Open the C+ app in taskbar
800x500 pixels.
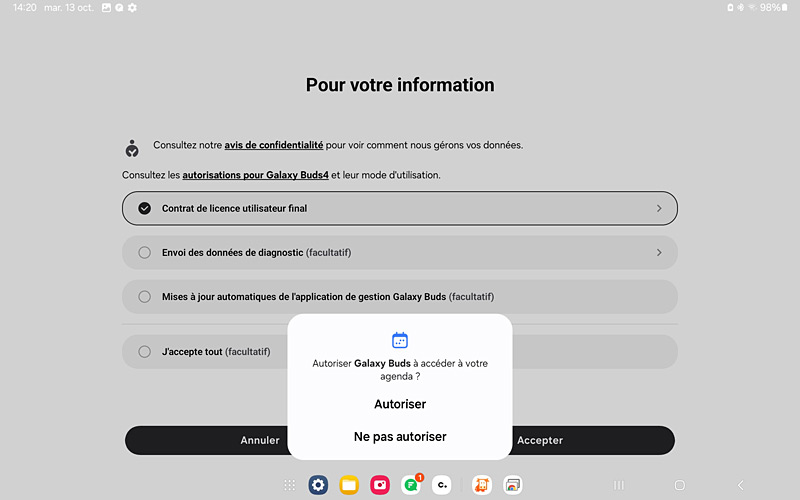click(442, 485)
